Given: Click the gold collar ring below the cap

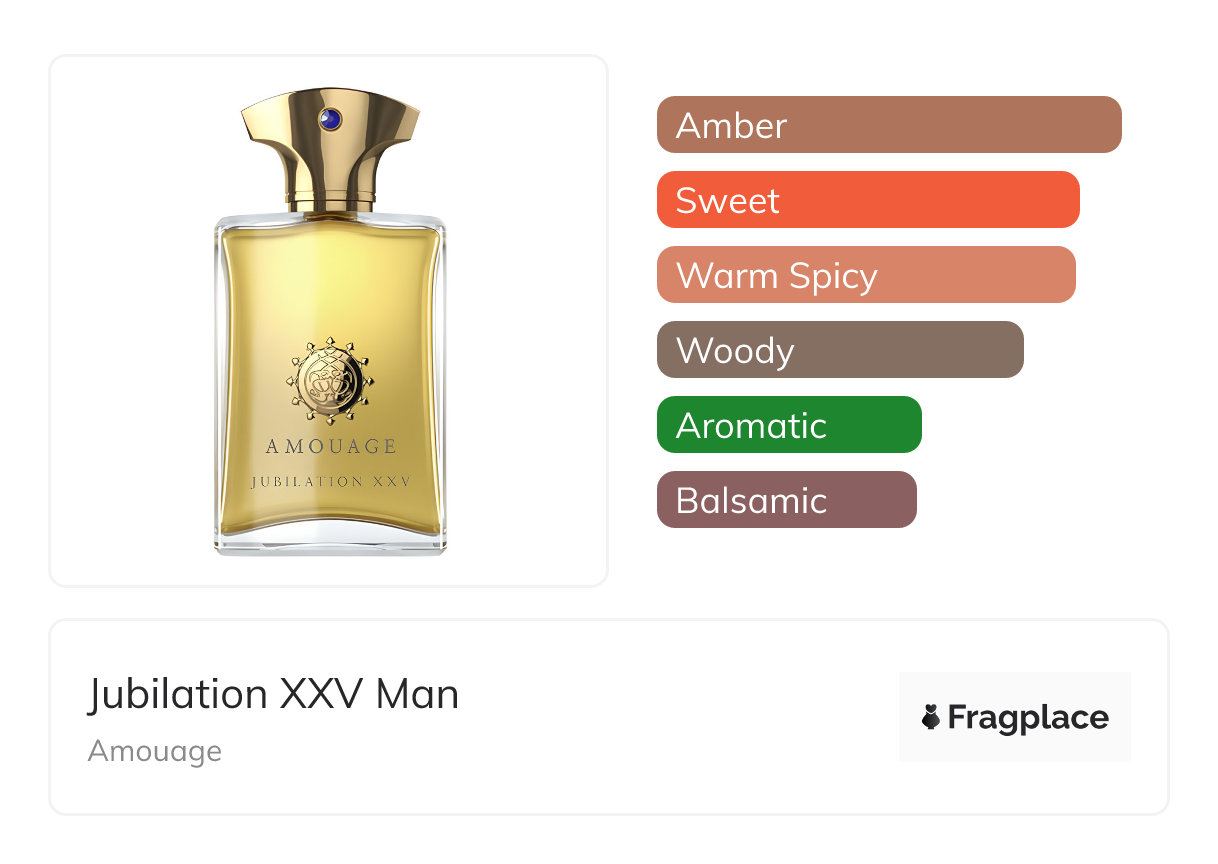Looking at the screenshot, I should pos(331,206).
